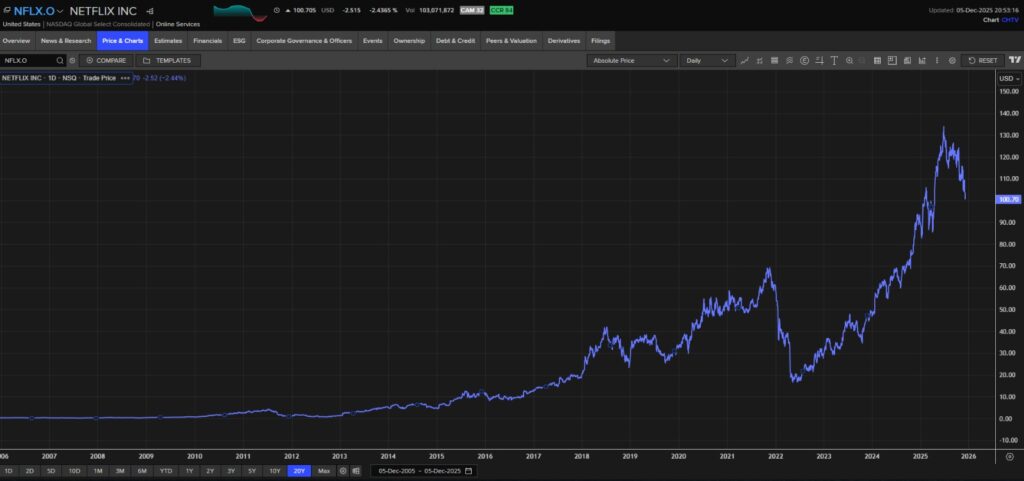Switch chart range to YTD
This screenshot has height=481, width=1024.
[x=165, y=470]
